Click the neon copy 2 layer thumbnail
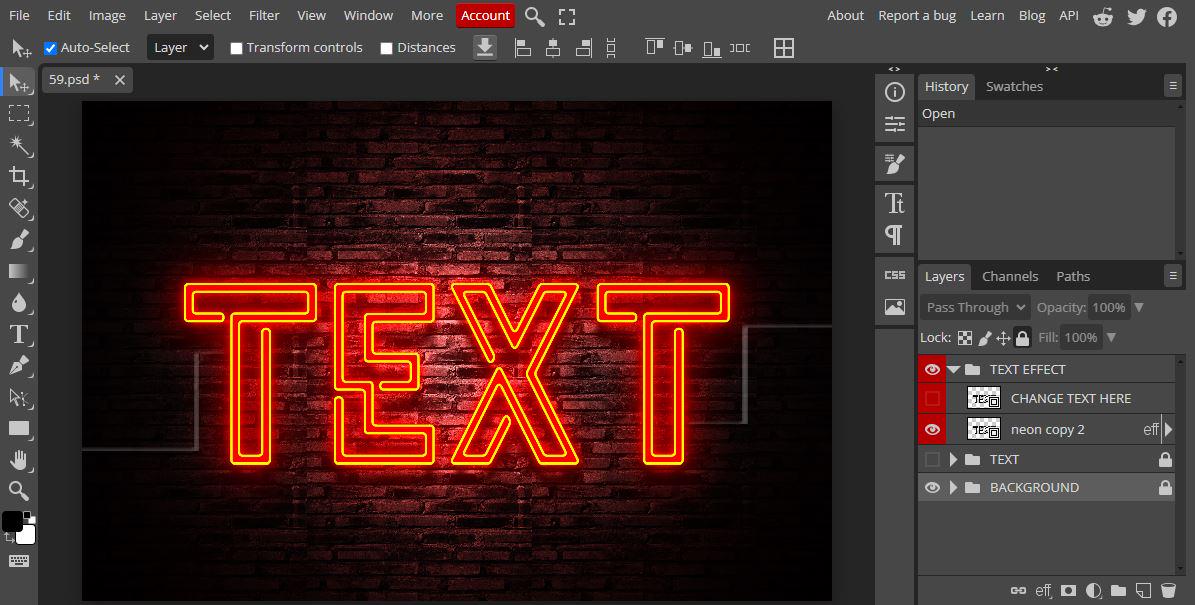 (984, 429)
